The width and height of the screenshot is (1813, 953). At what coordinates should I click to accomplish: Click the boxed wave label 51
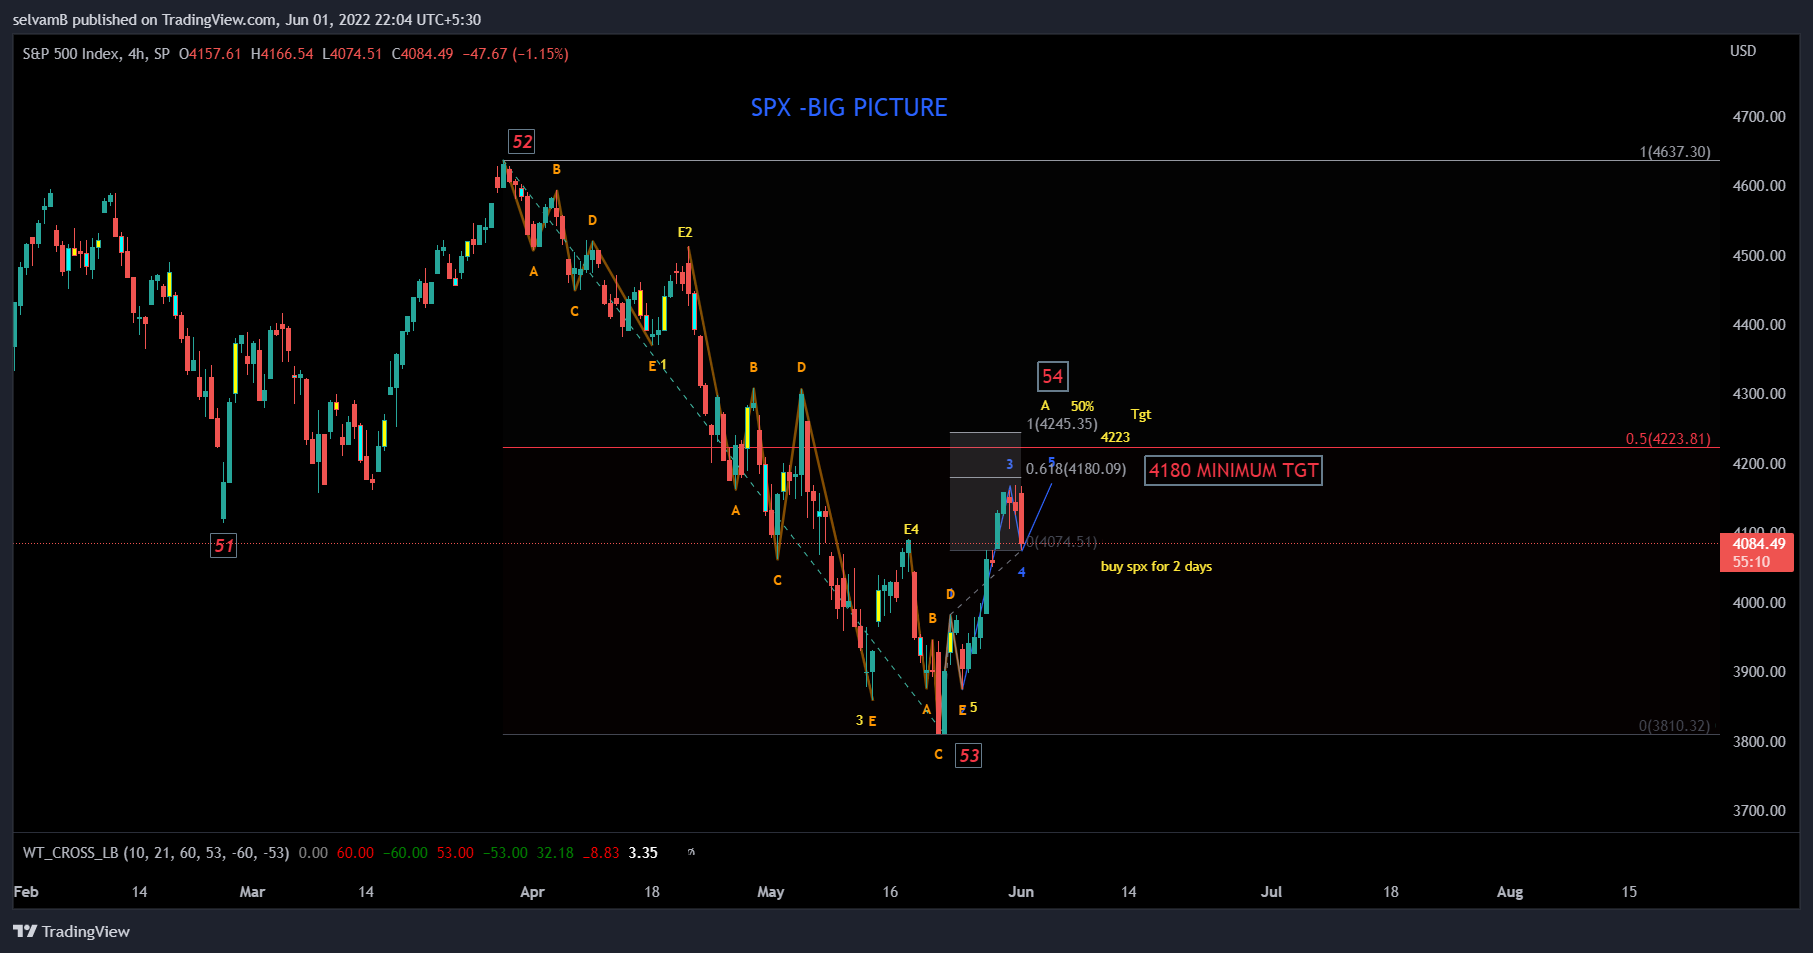click(223, 545)
